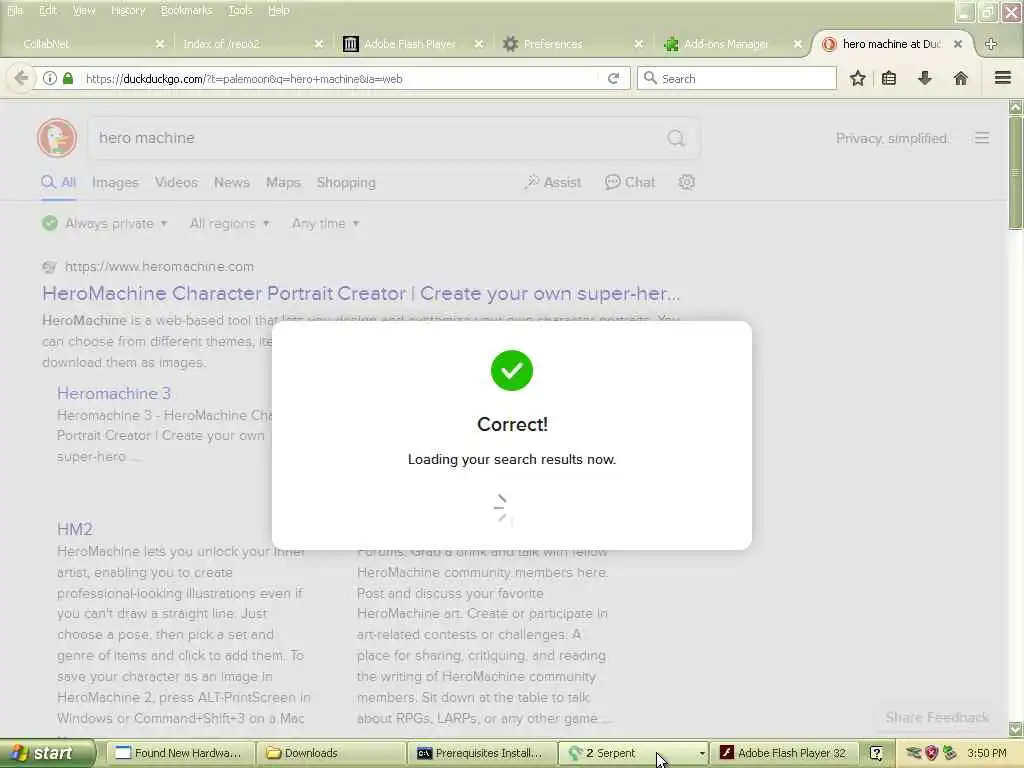Switch to the Add-ons Manager tab
The image size is (1024, 768).
click(730, 44)
